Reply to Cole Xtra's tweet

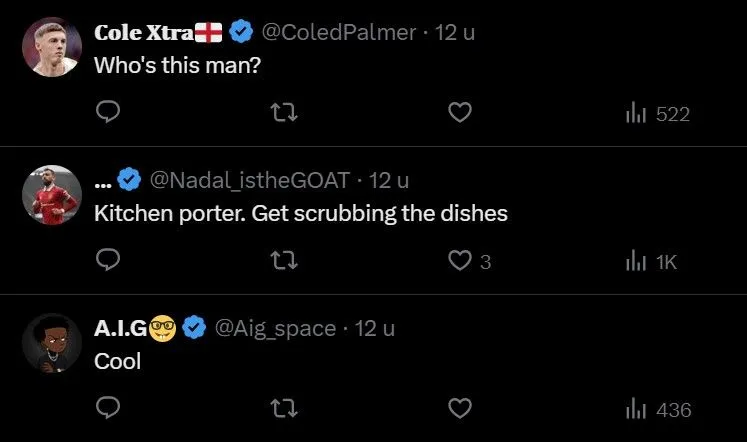click(108, 113)
